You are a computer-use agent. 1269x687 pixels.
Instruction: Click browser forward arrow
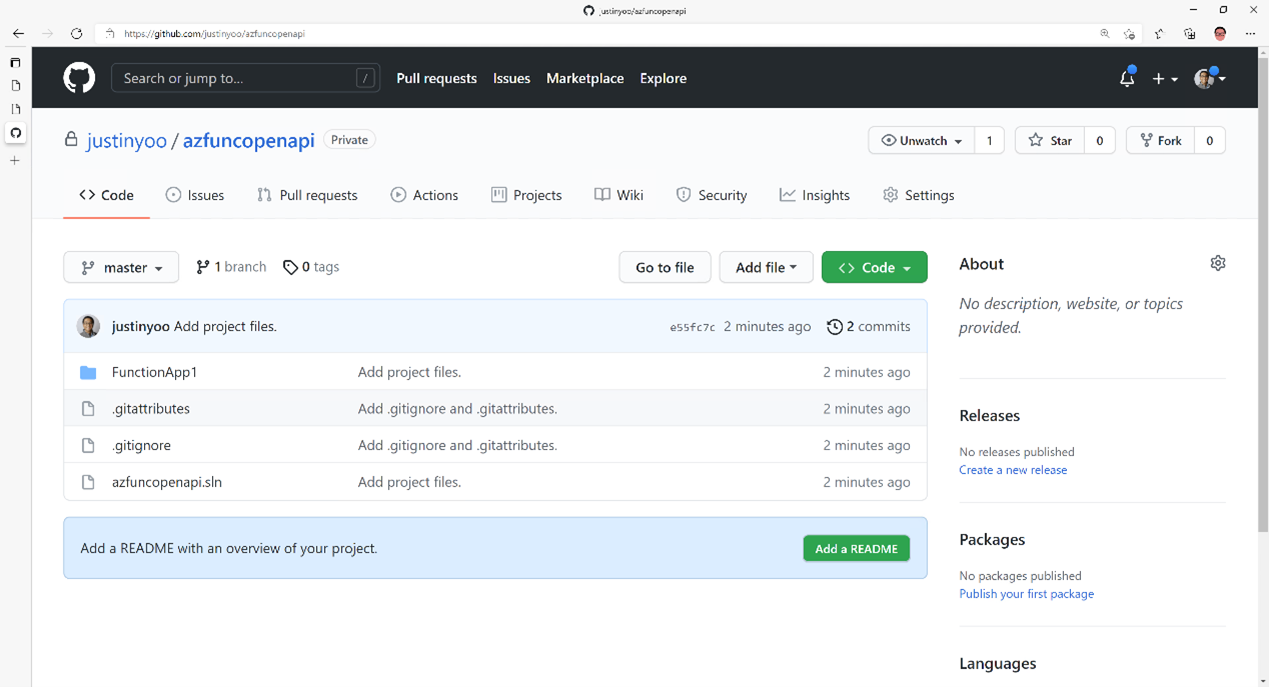pos(47,33)
